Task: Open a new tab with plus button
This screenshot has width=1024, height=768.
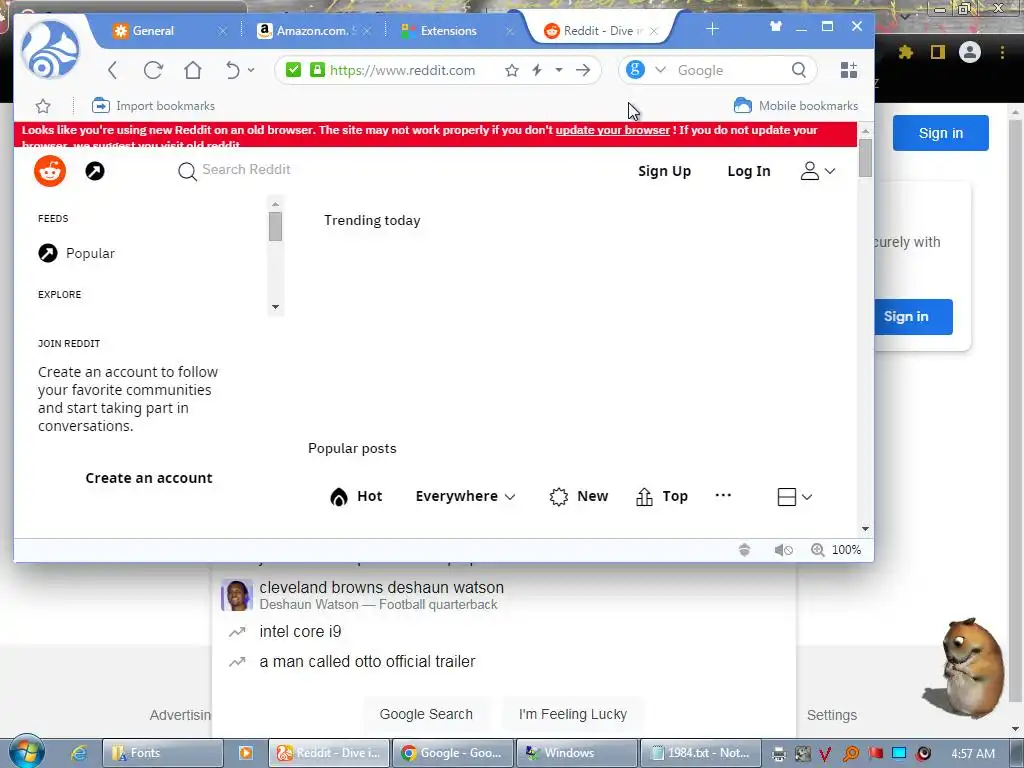Action: [x=712, y=29]
